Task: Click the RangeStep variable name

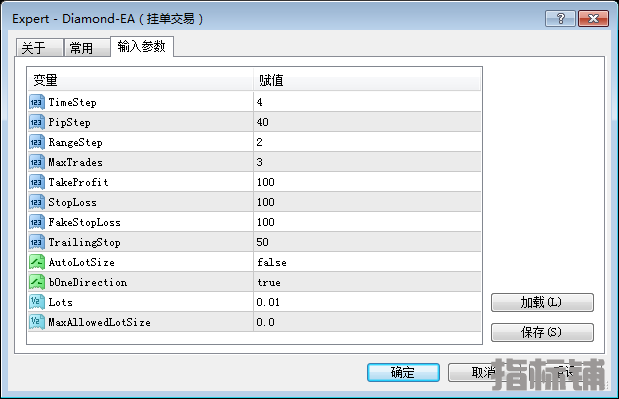Action: point(75,142)
